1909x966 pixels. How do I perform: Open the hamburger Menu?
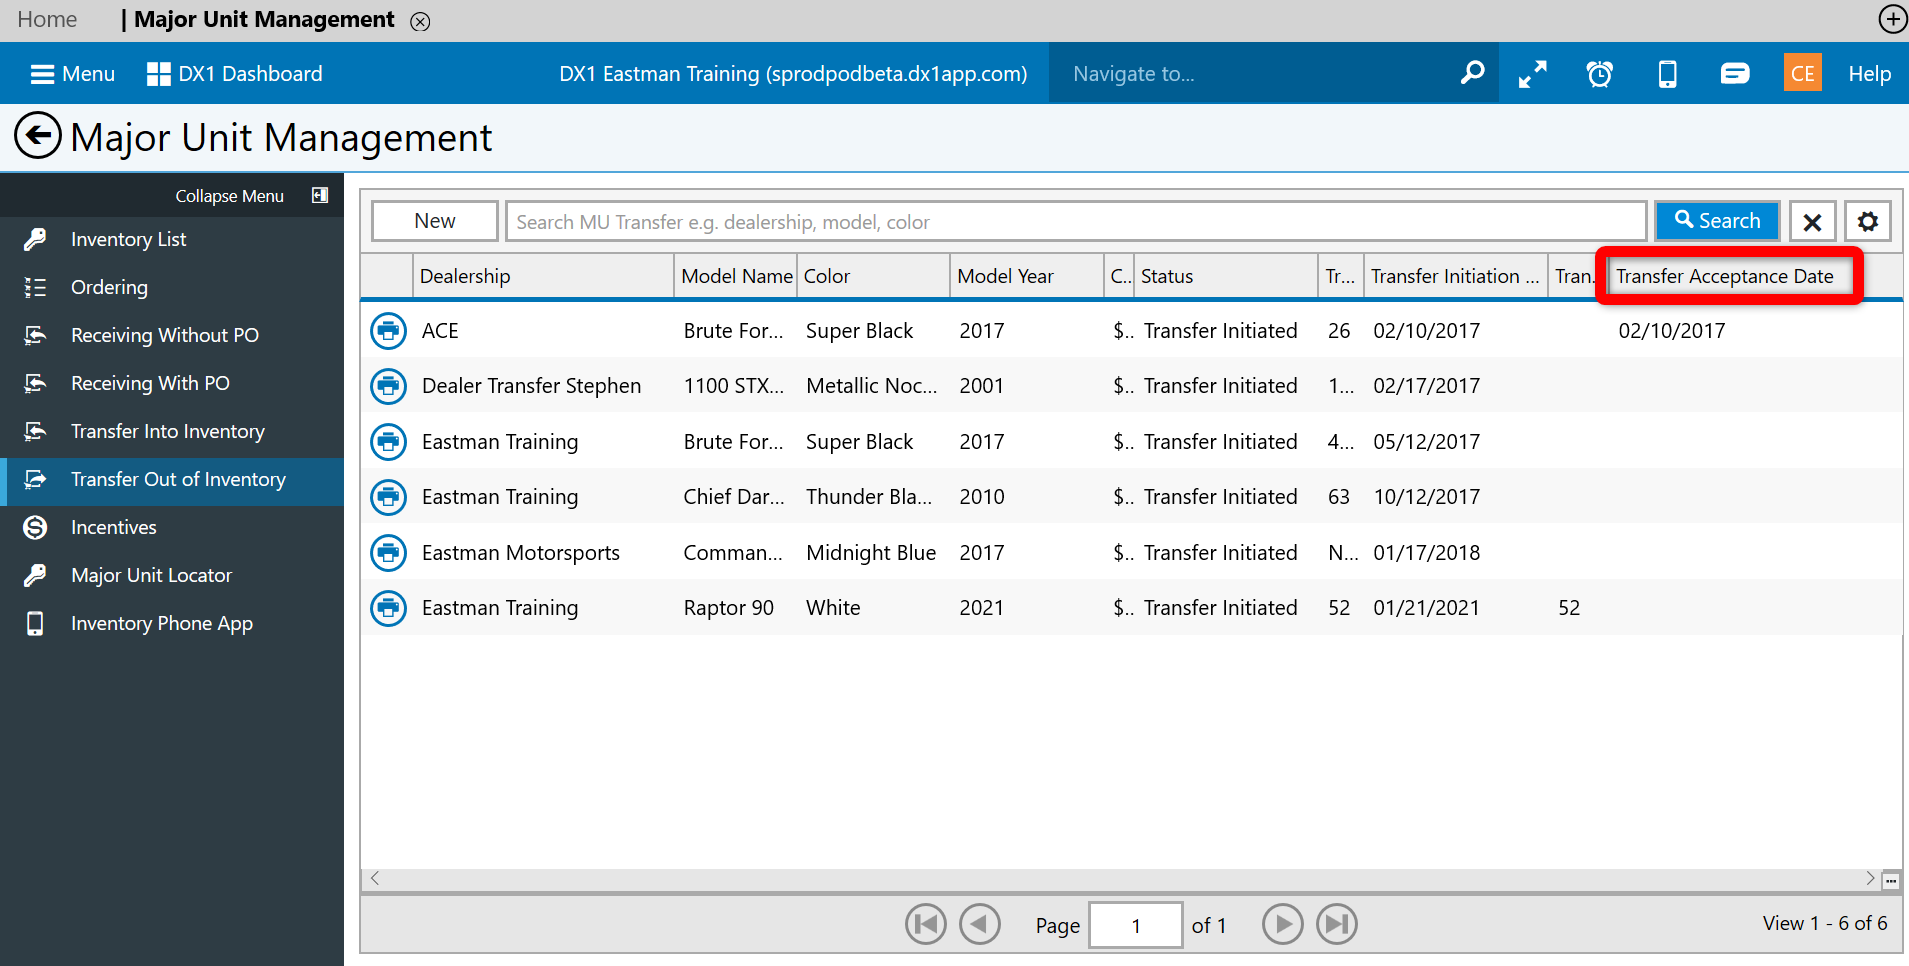pyautogui.click(x=73, y=74)
